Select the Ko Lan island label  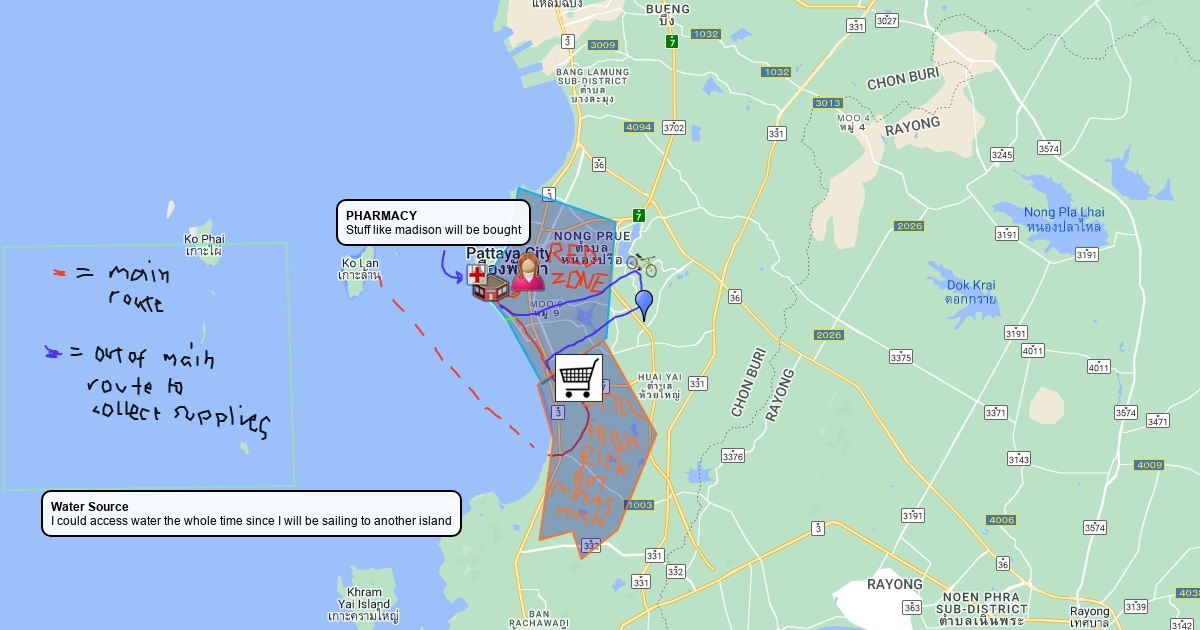(x=360, y=268)
